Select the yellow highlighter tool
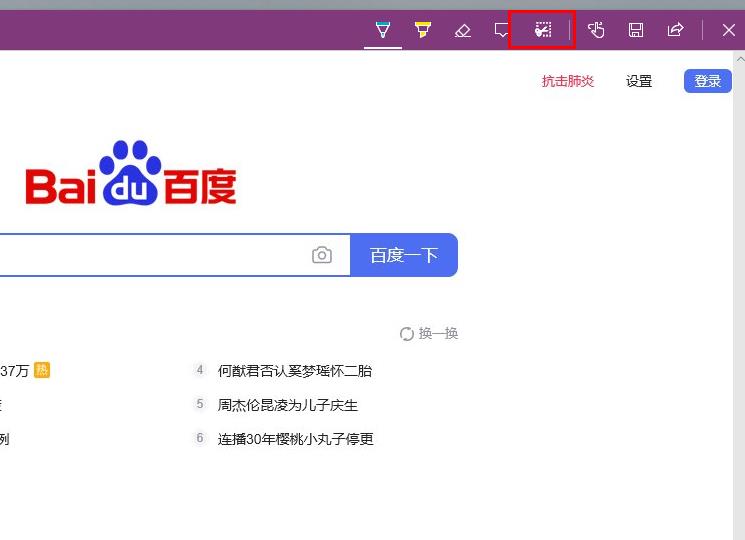The width and height of the screenshot is (745, 540). 422,30
